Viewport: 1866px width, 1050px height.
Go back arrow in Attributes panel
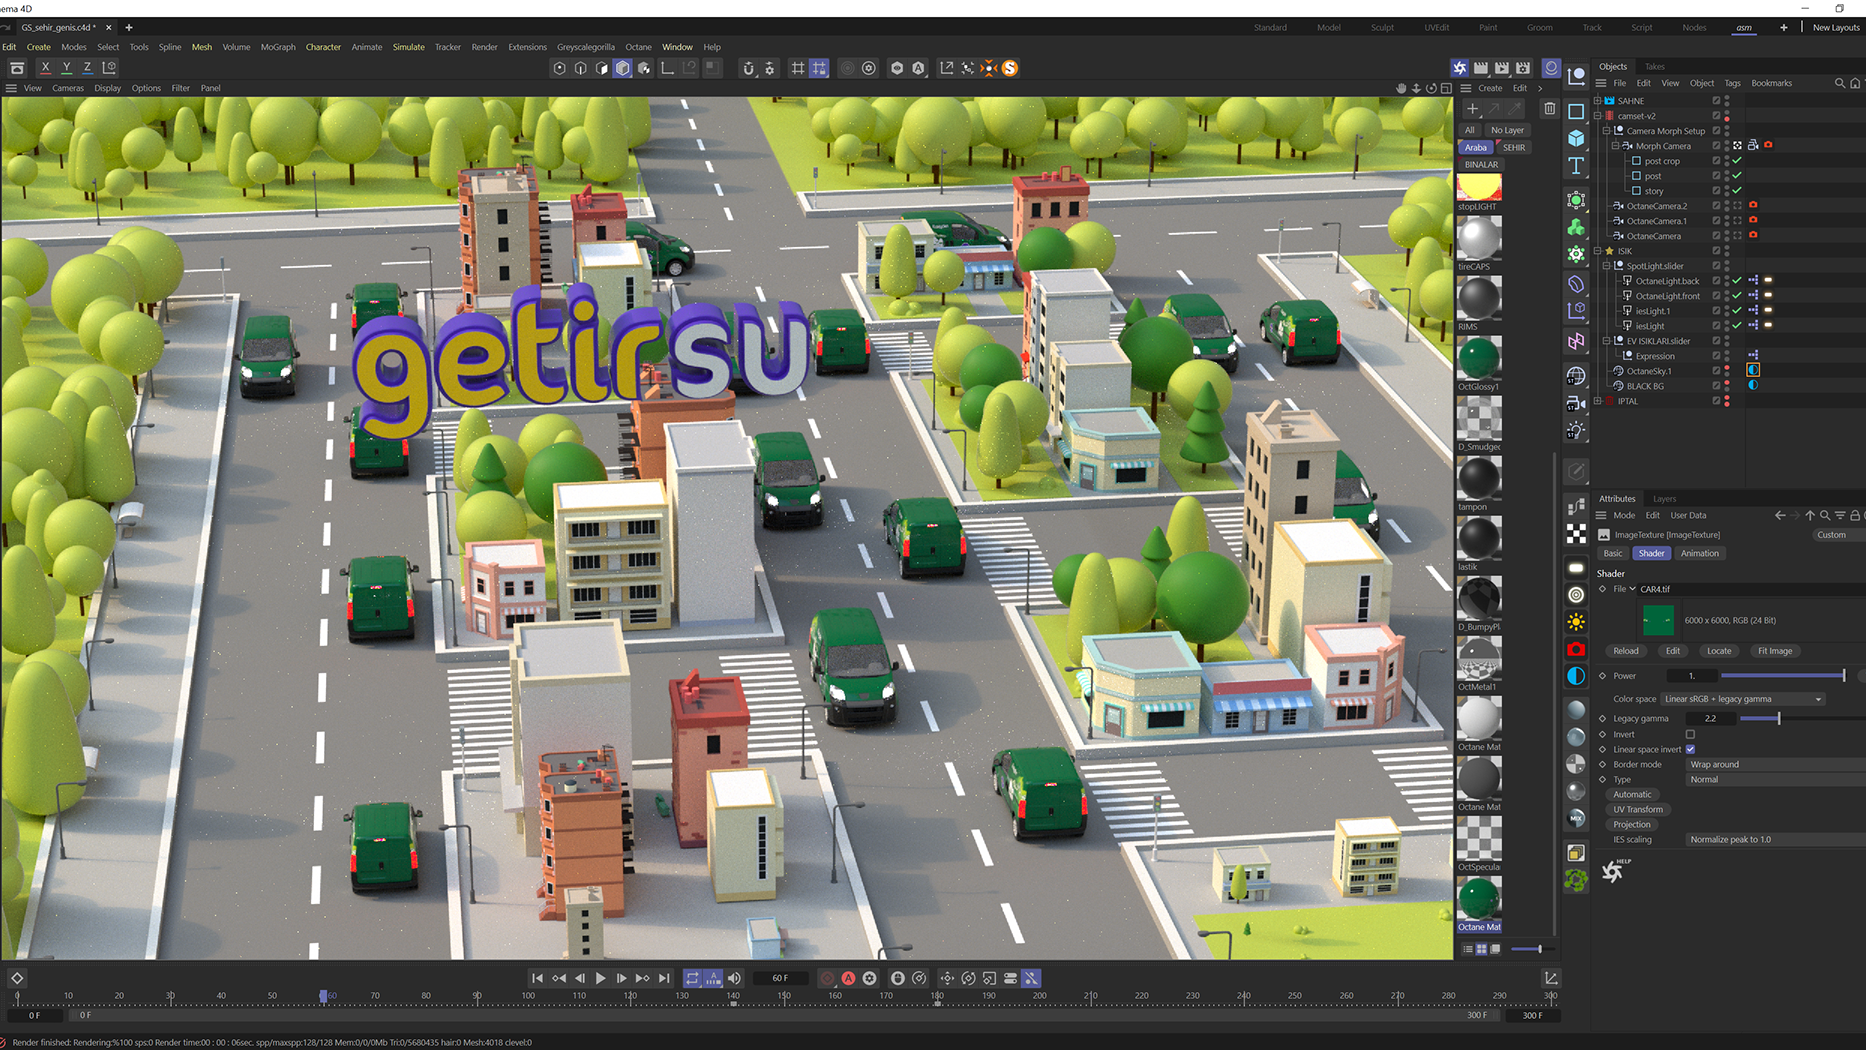click(x=1780, y=515)
